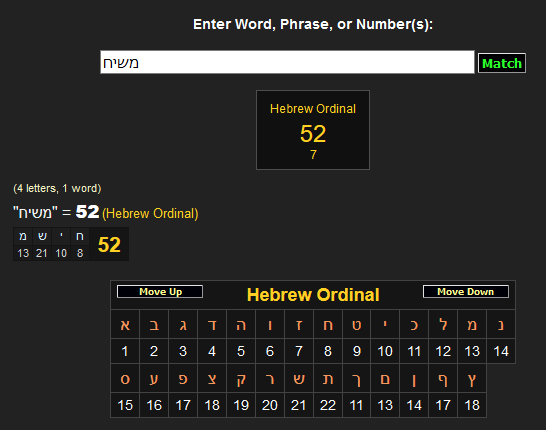Click the Move Up button

160,292
